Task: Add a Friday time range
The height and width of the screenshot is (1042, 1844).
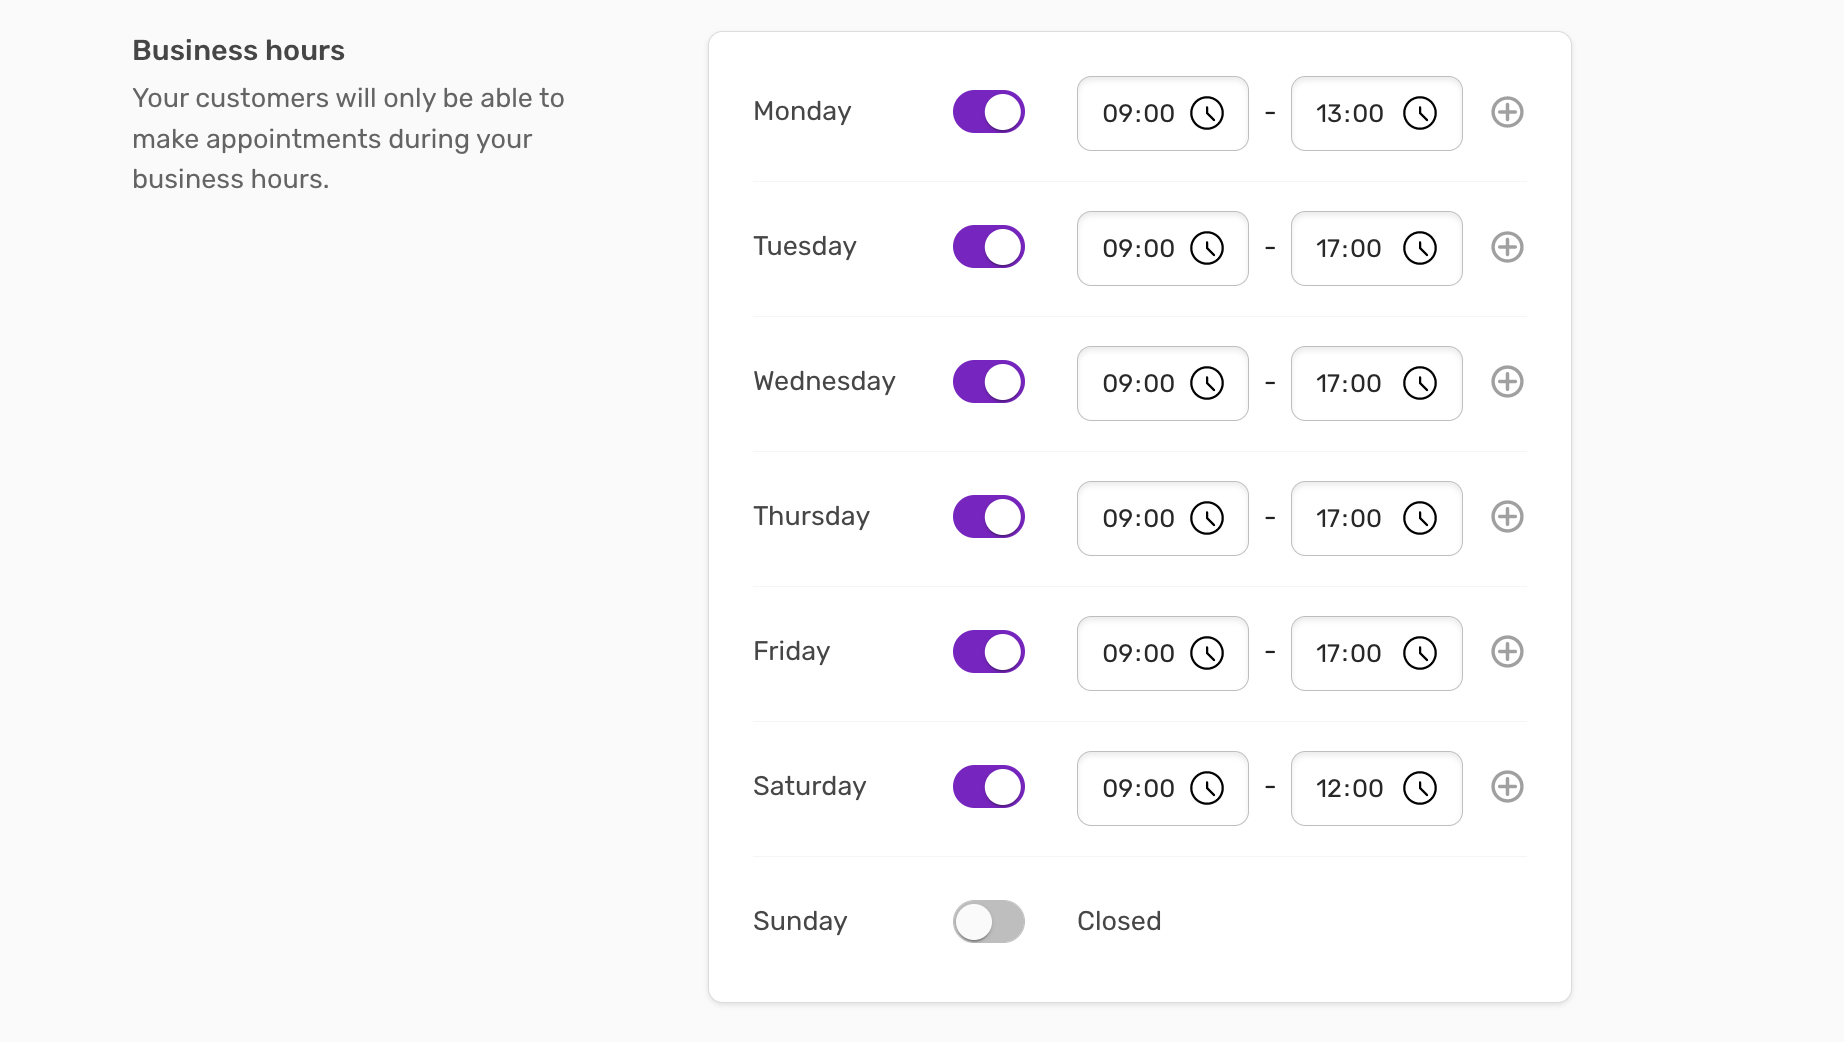Action: point(1507,652)
